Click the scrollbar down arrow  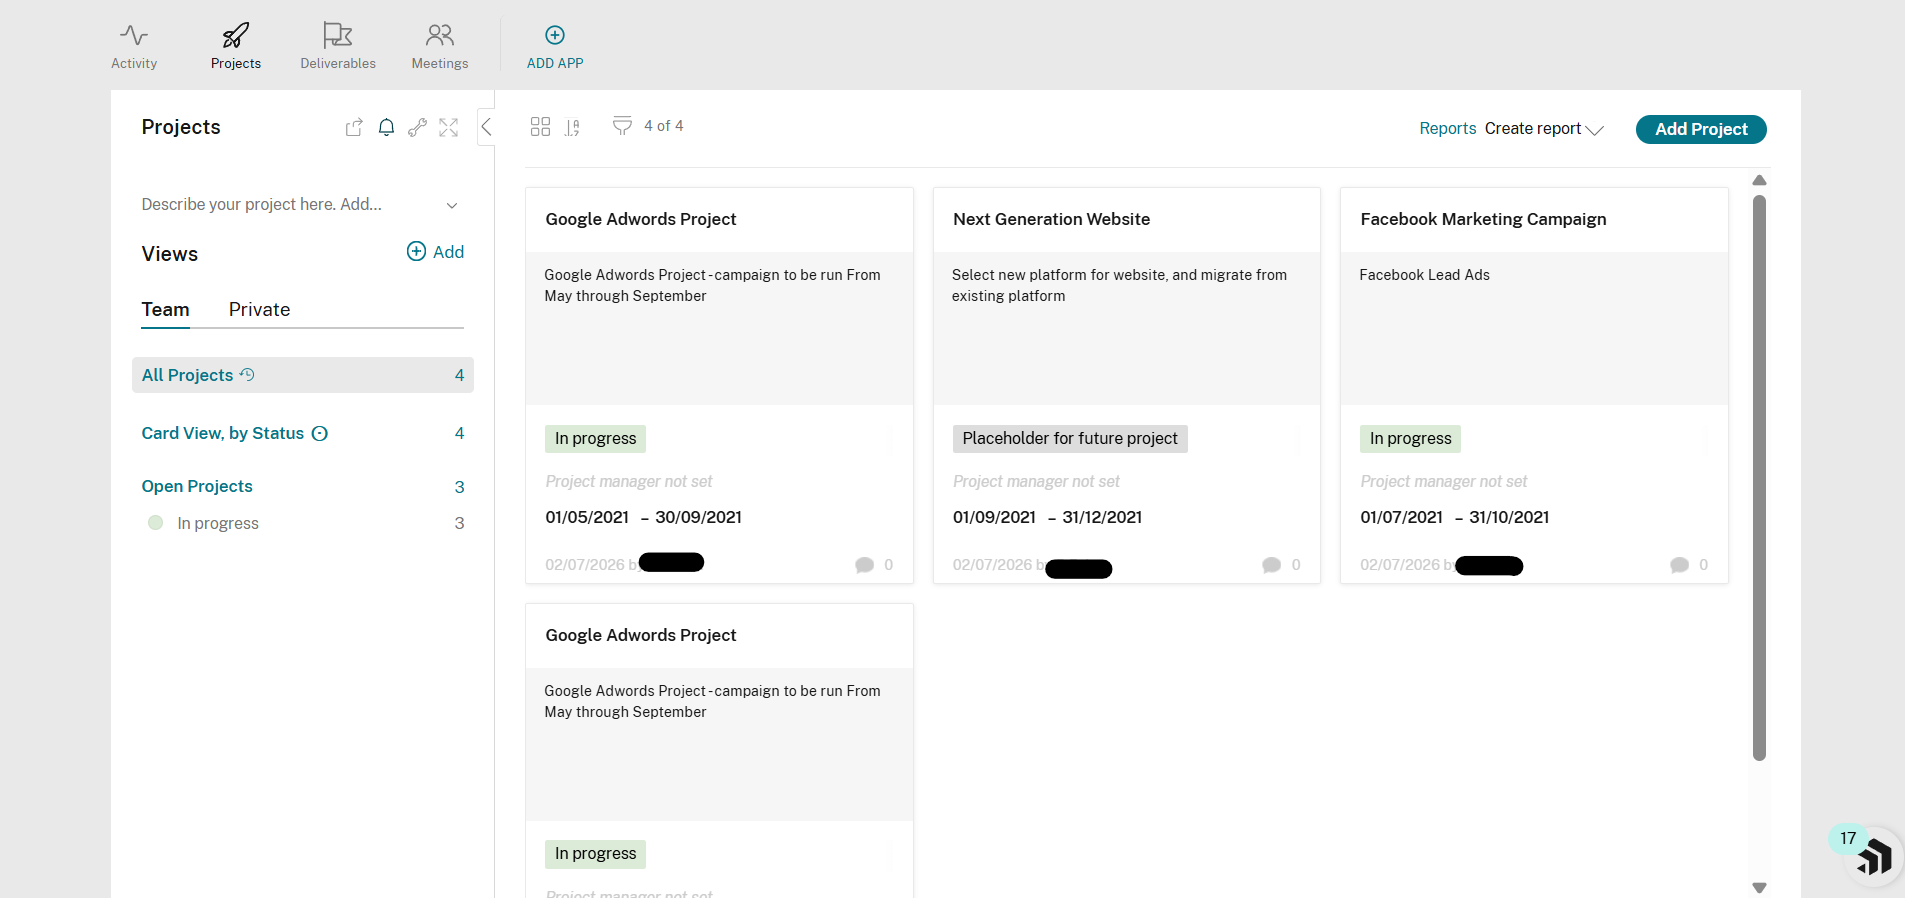click(x=1759, y=887)
